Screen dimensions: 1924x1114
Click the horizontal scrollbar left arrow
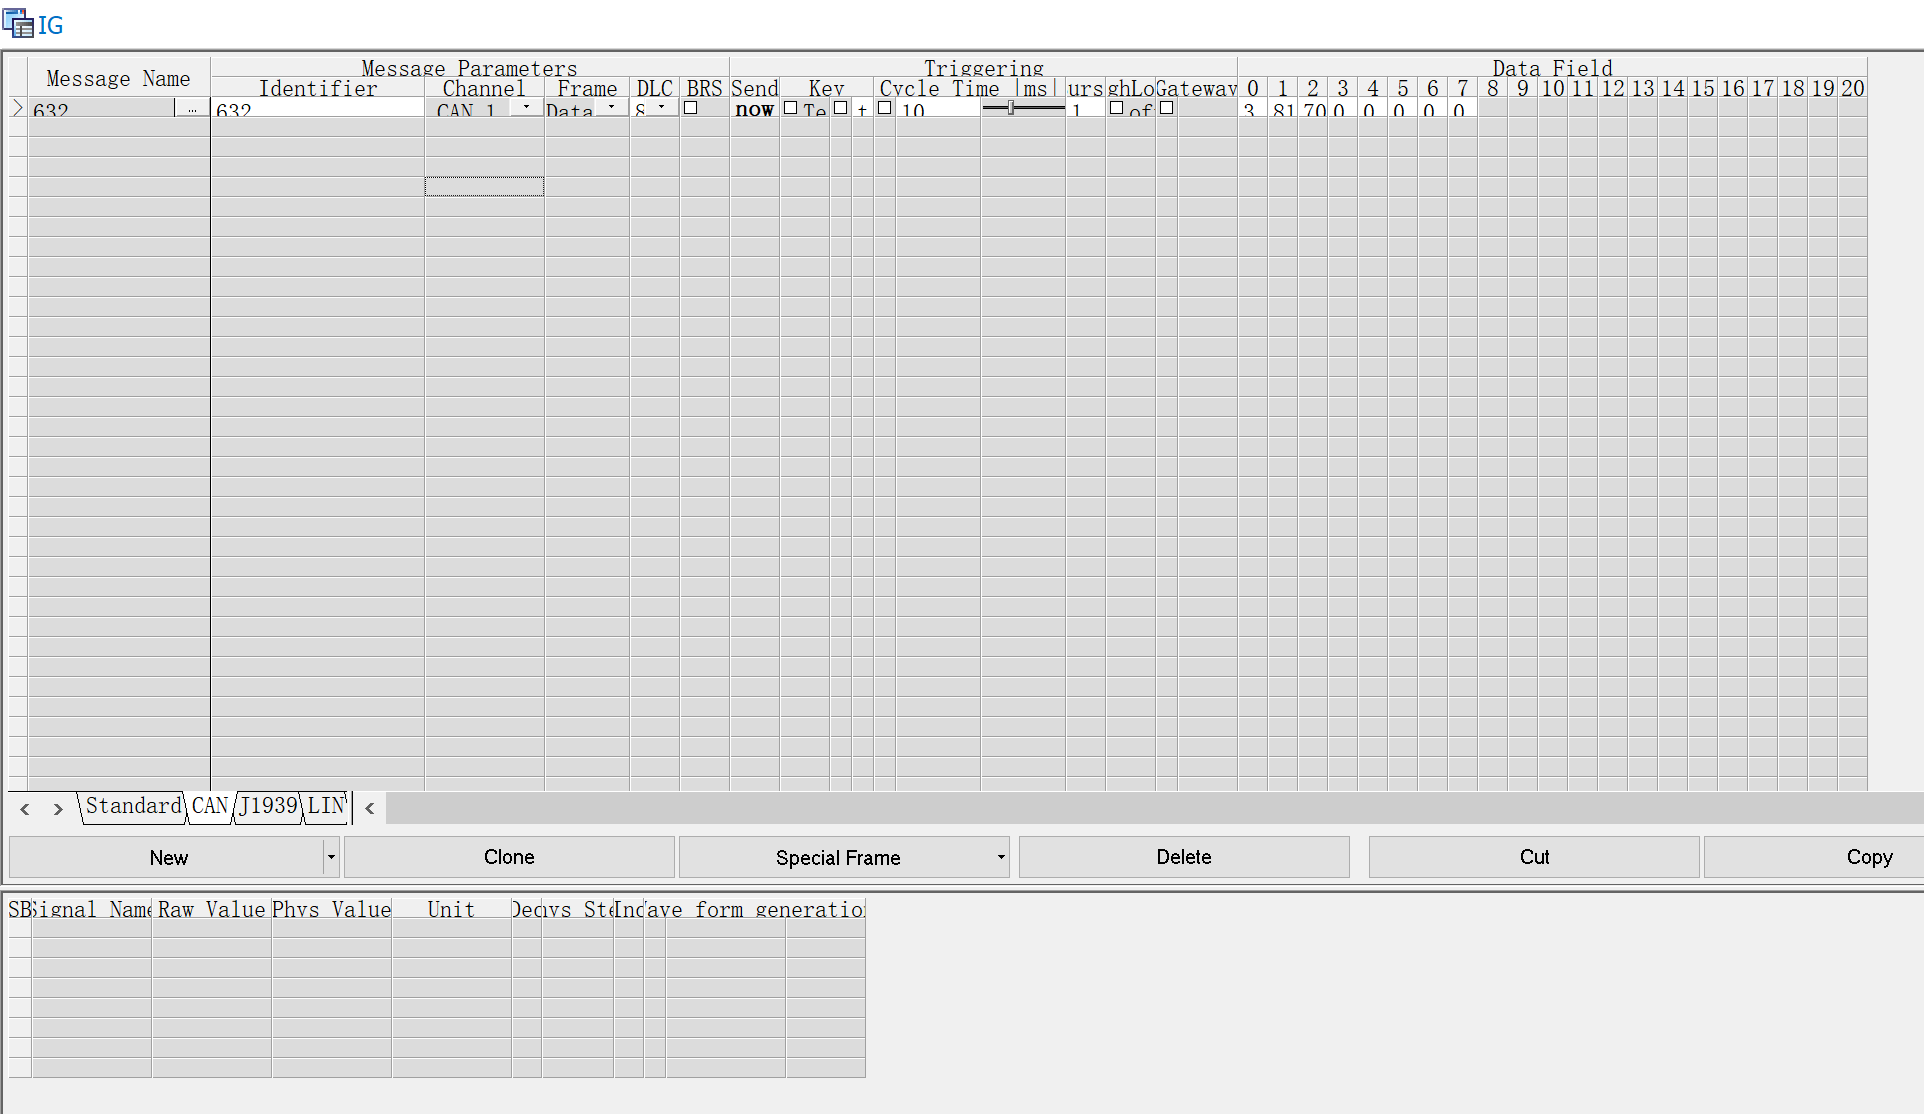point(370,808)
